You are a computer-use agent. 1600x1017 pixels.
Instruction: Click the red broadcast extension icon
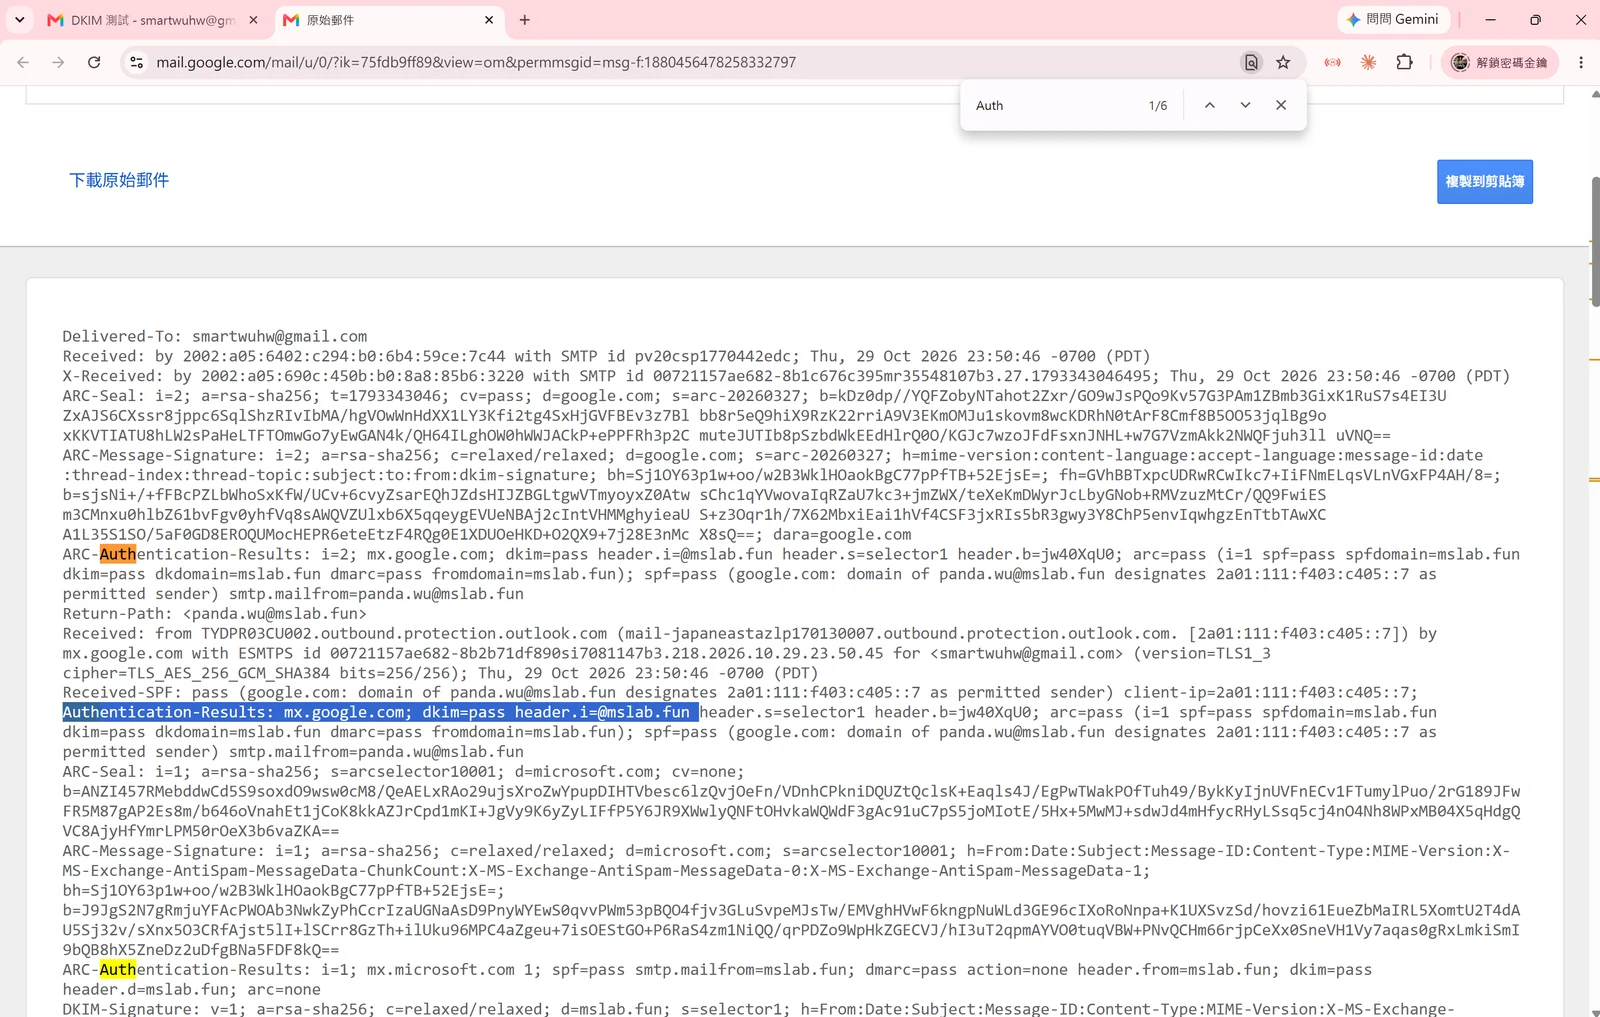1333,62
